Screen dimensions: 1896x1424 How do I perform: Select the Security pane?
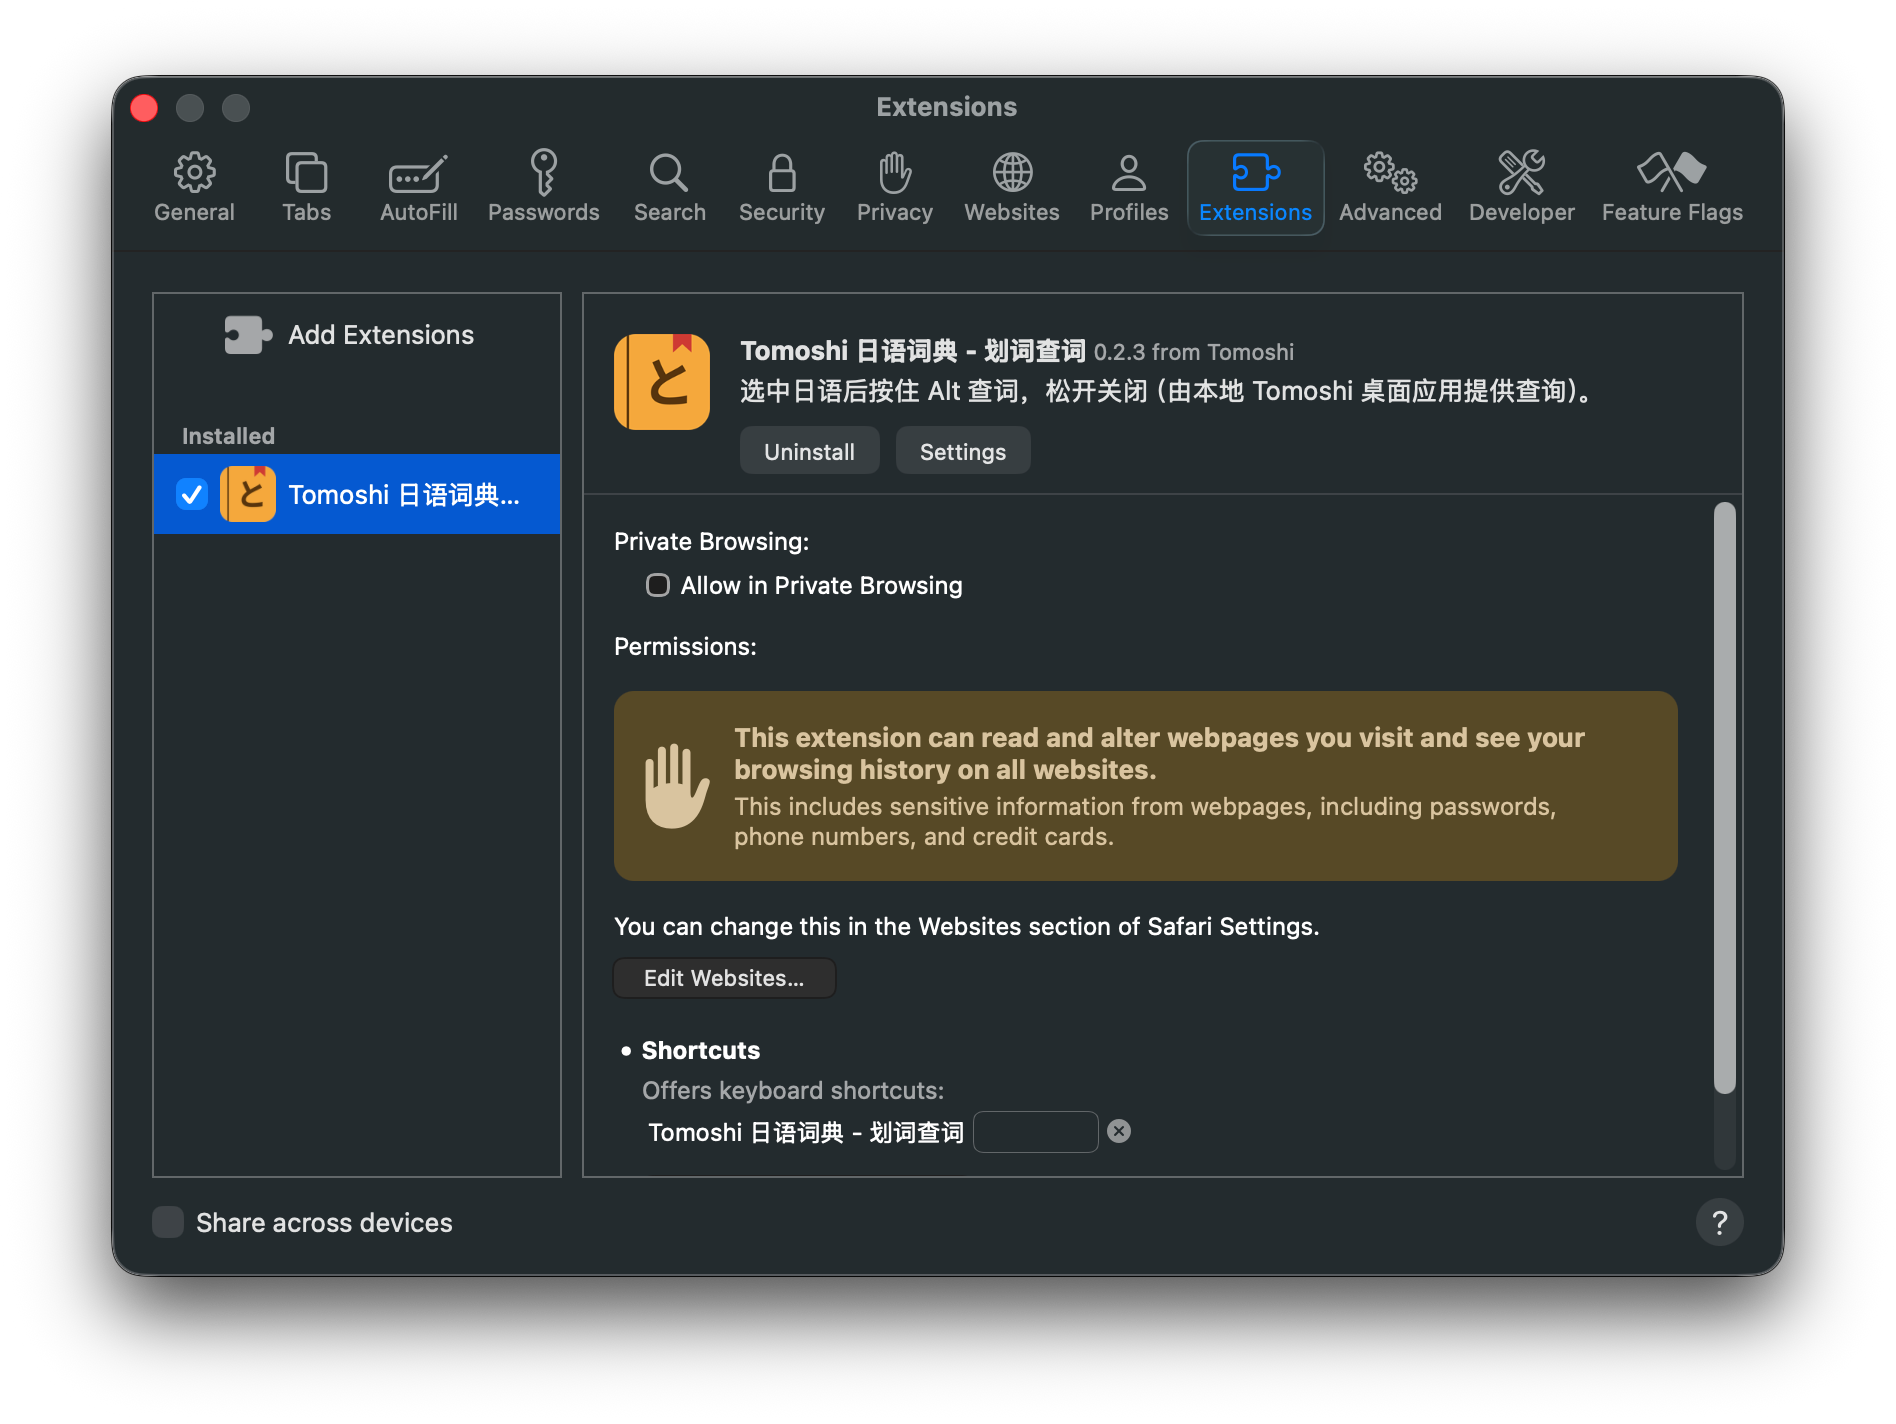click(781, 187)
